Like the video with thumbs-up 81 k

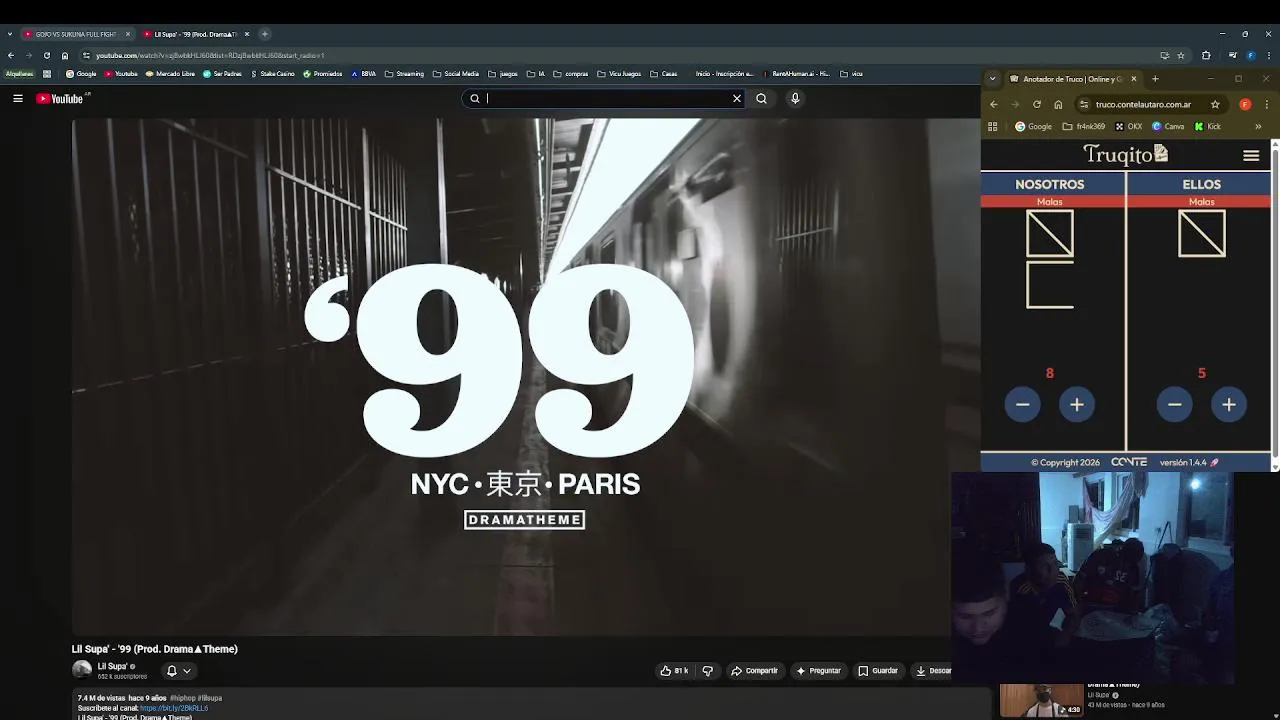(x=674, y=671)
